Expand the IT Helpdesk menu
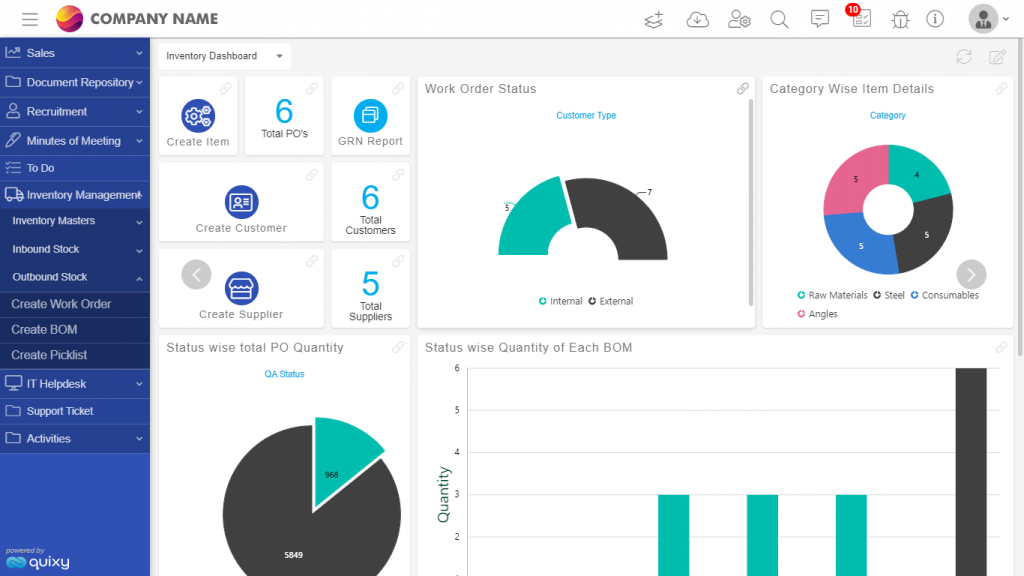 pyautogui.click(x=74, y=384)
